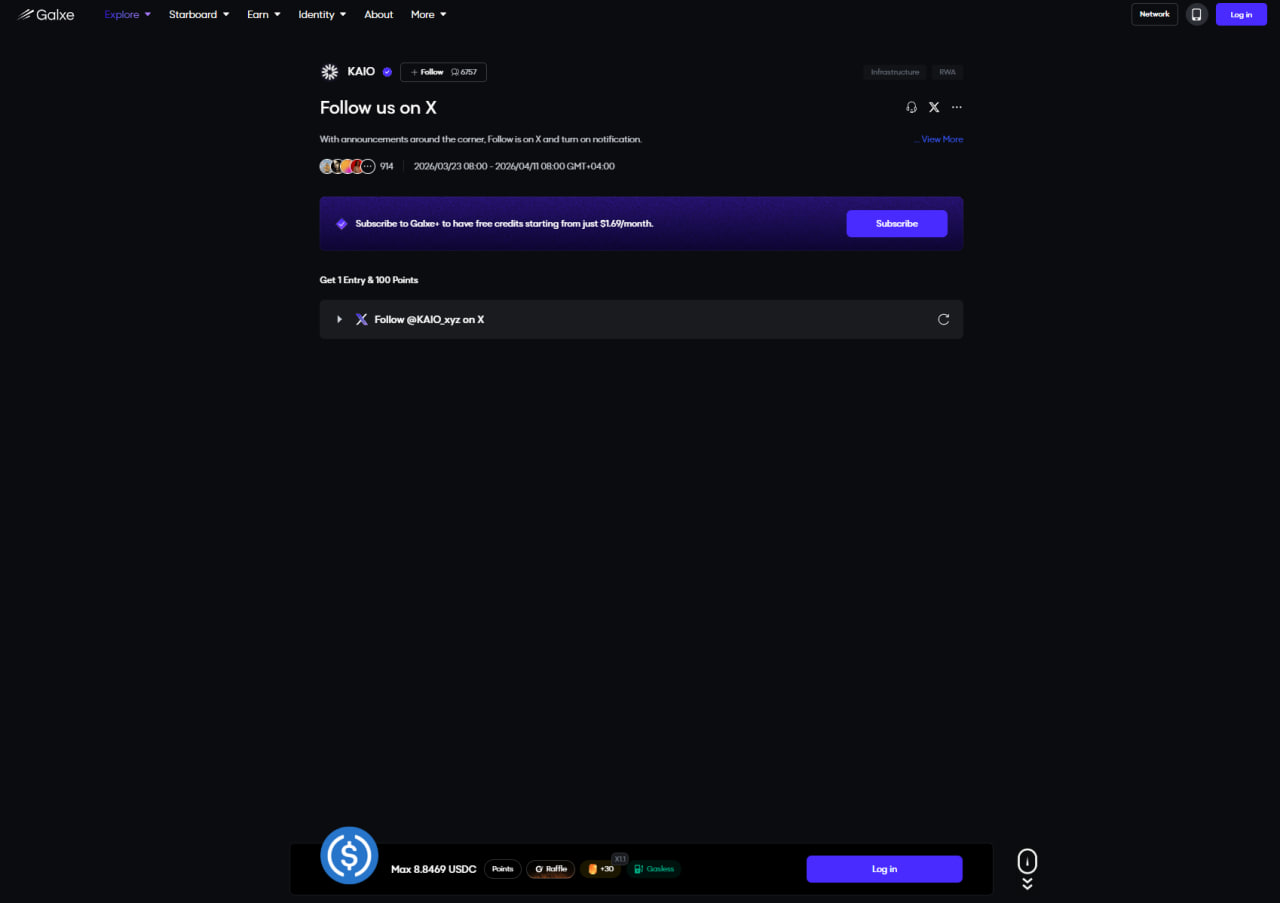Expand the Follow @KAIO_xyz on X task

pos(641,319)
